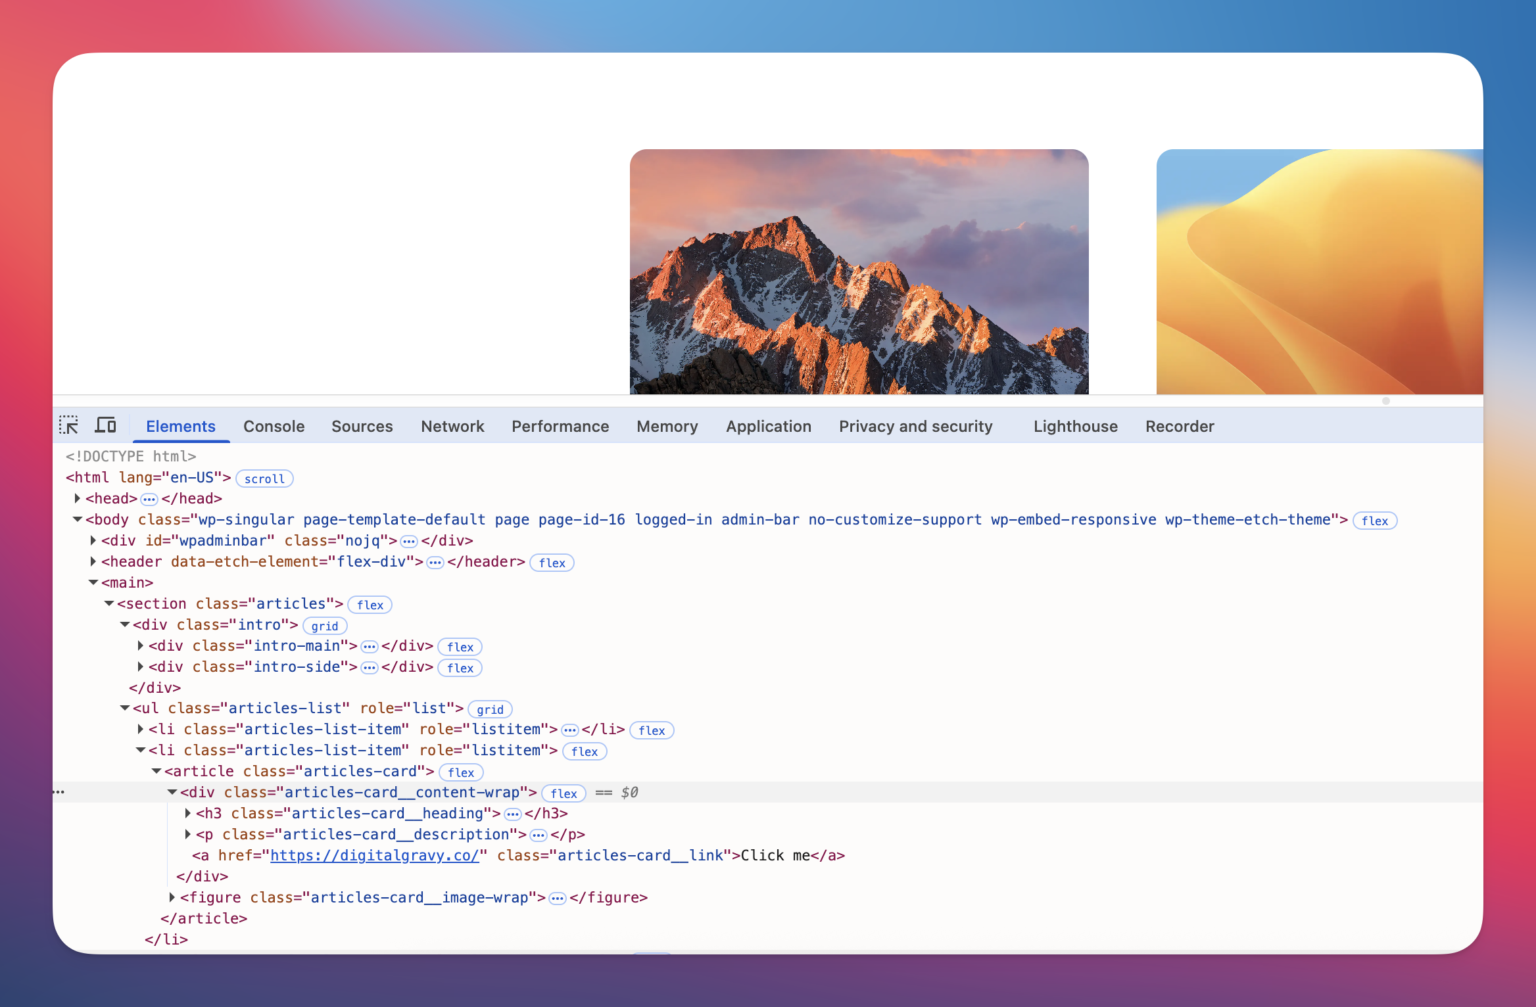
Task: Open the Sources tab
Action: 362,426
